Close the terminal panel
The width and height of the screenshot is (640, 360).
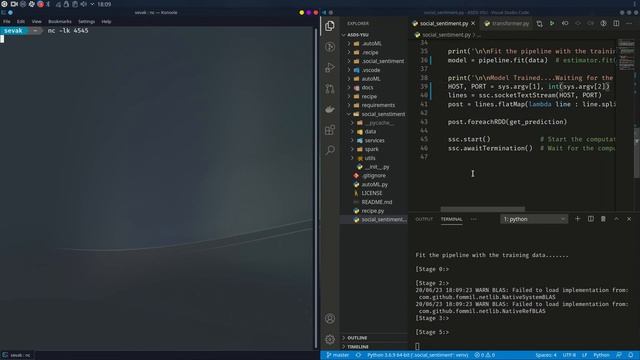click(x=629, y=219)
